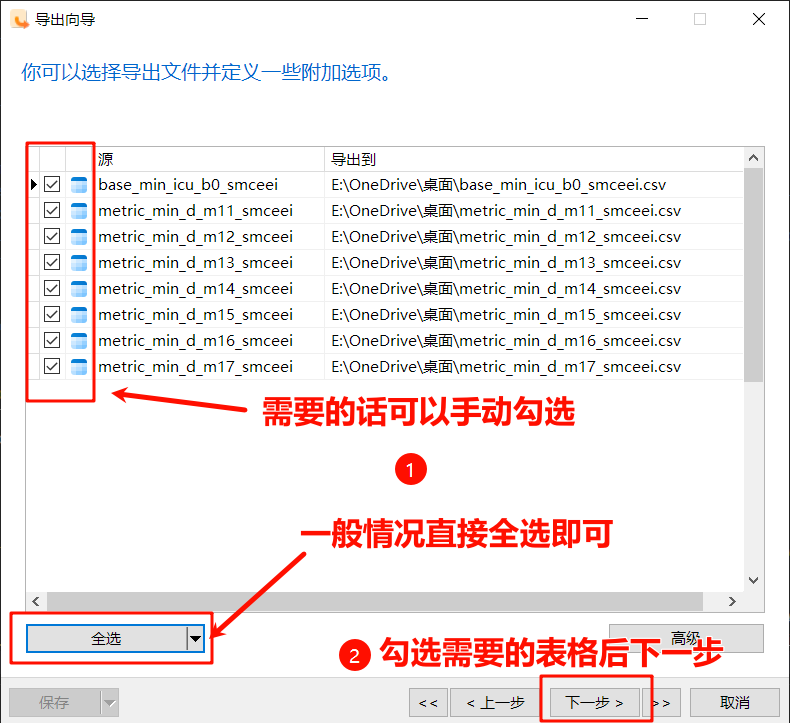
Task: Open the 全选 dropdown arrow
Action: (195, 638)
